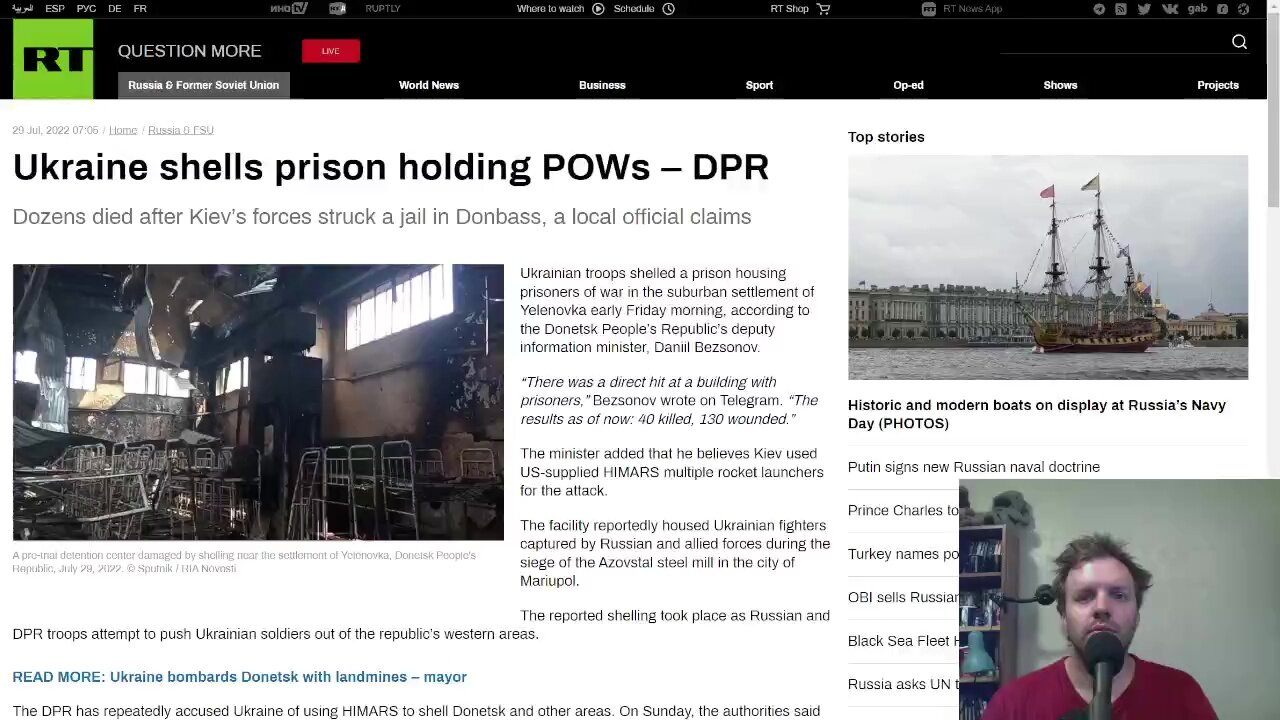Click the Home breadcrumb link

[123, 130]
